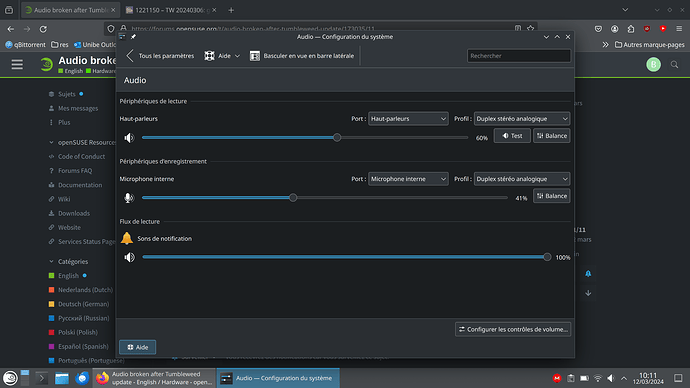Open the terminal from taskbar
This screenshot has width=690, height=388.
(x=42, y=378)
